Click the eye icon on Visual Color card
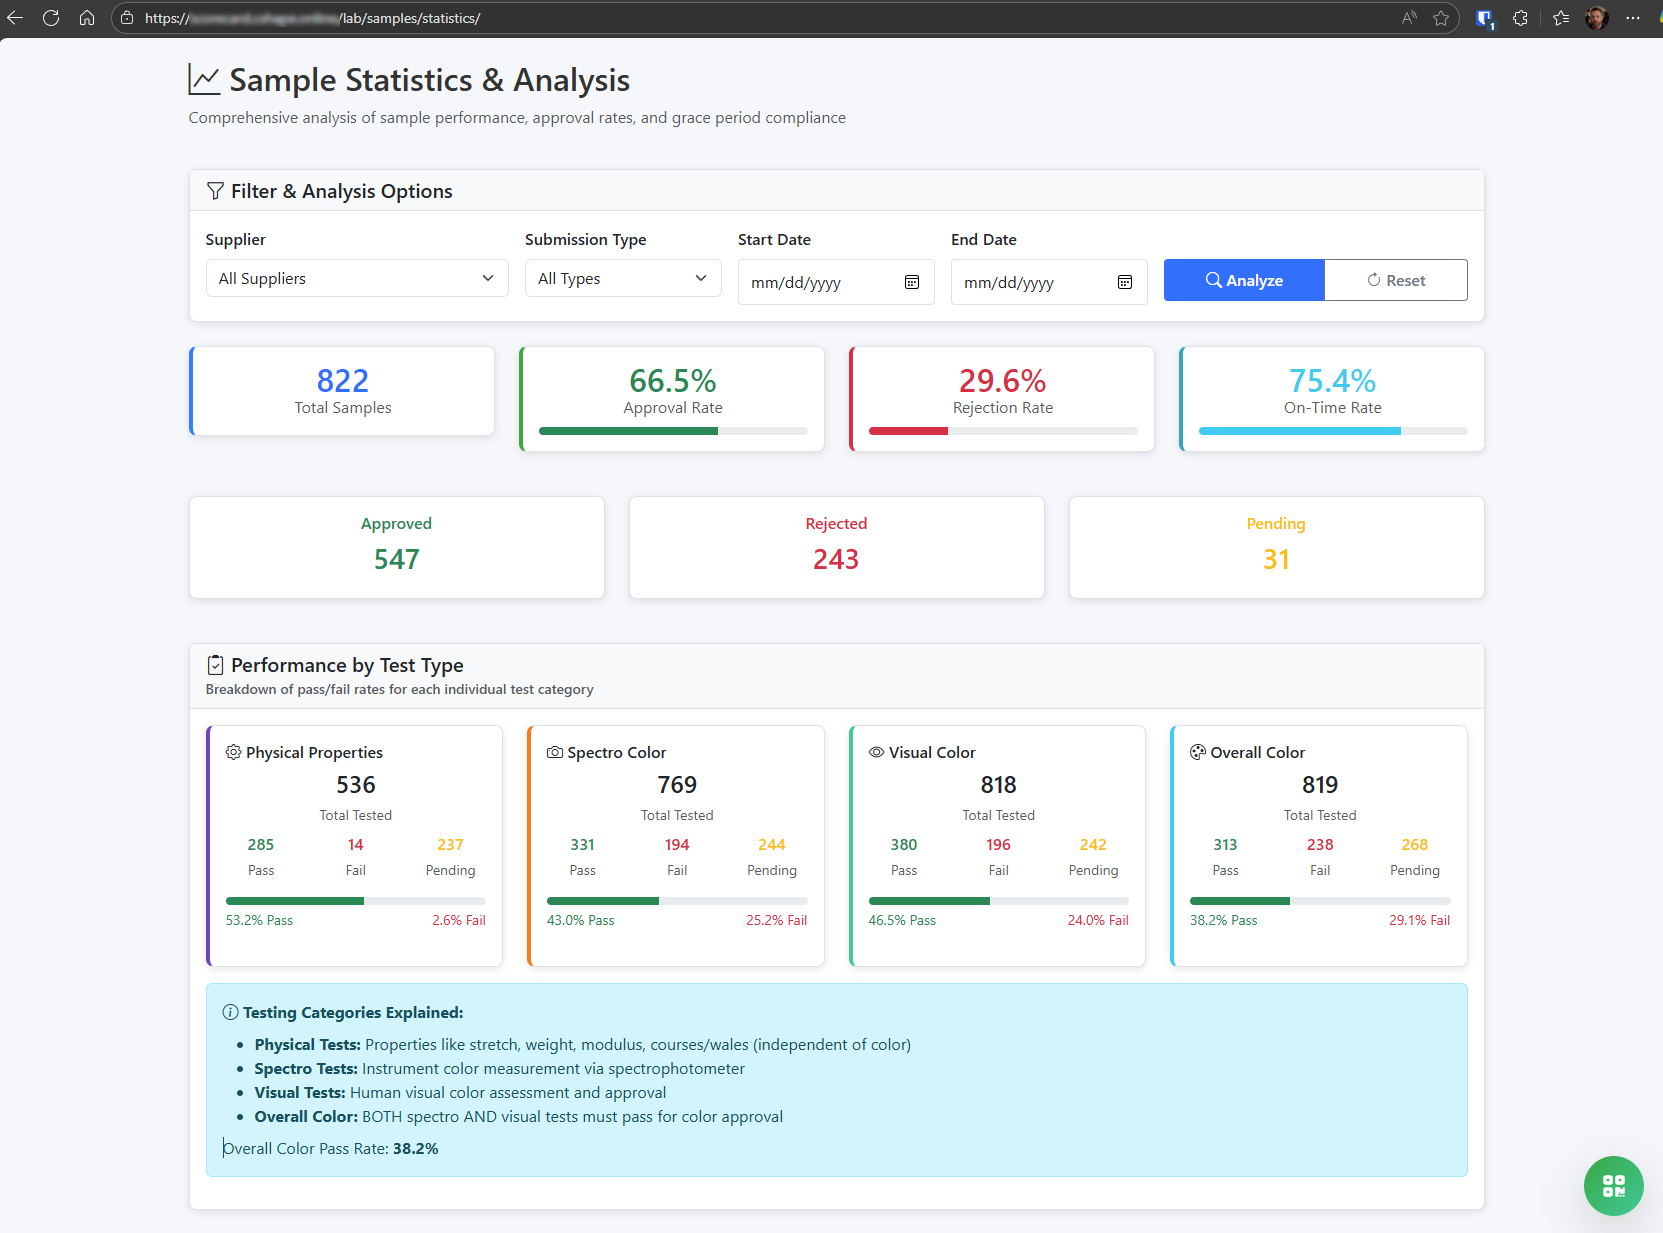Image resolution: width=1663 pixels, height=1233 pixels. [876, 752]
